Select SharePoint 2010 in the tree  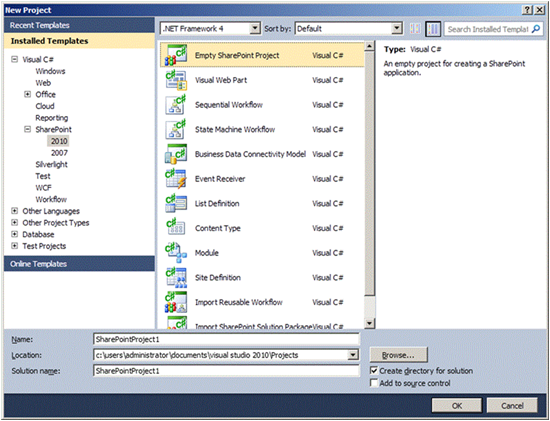(x=59, y=141)
